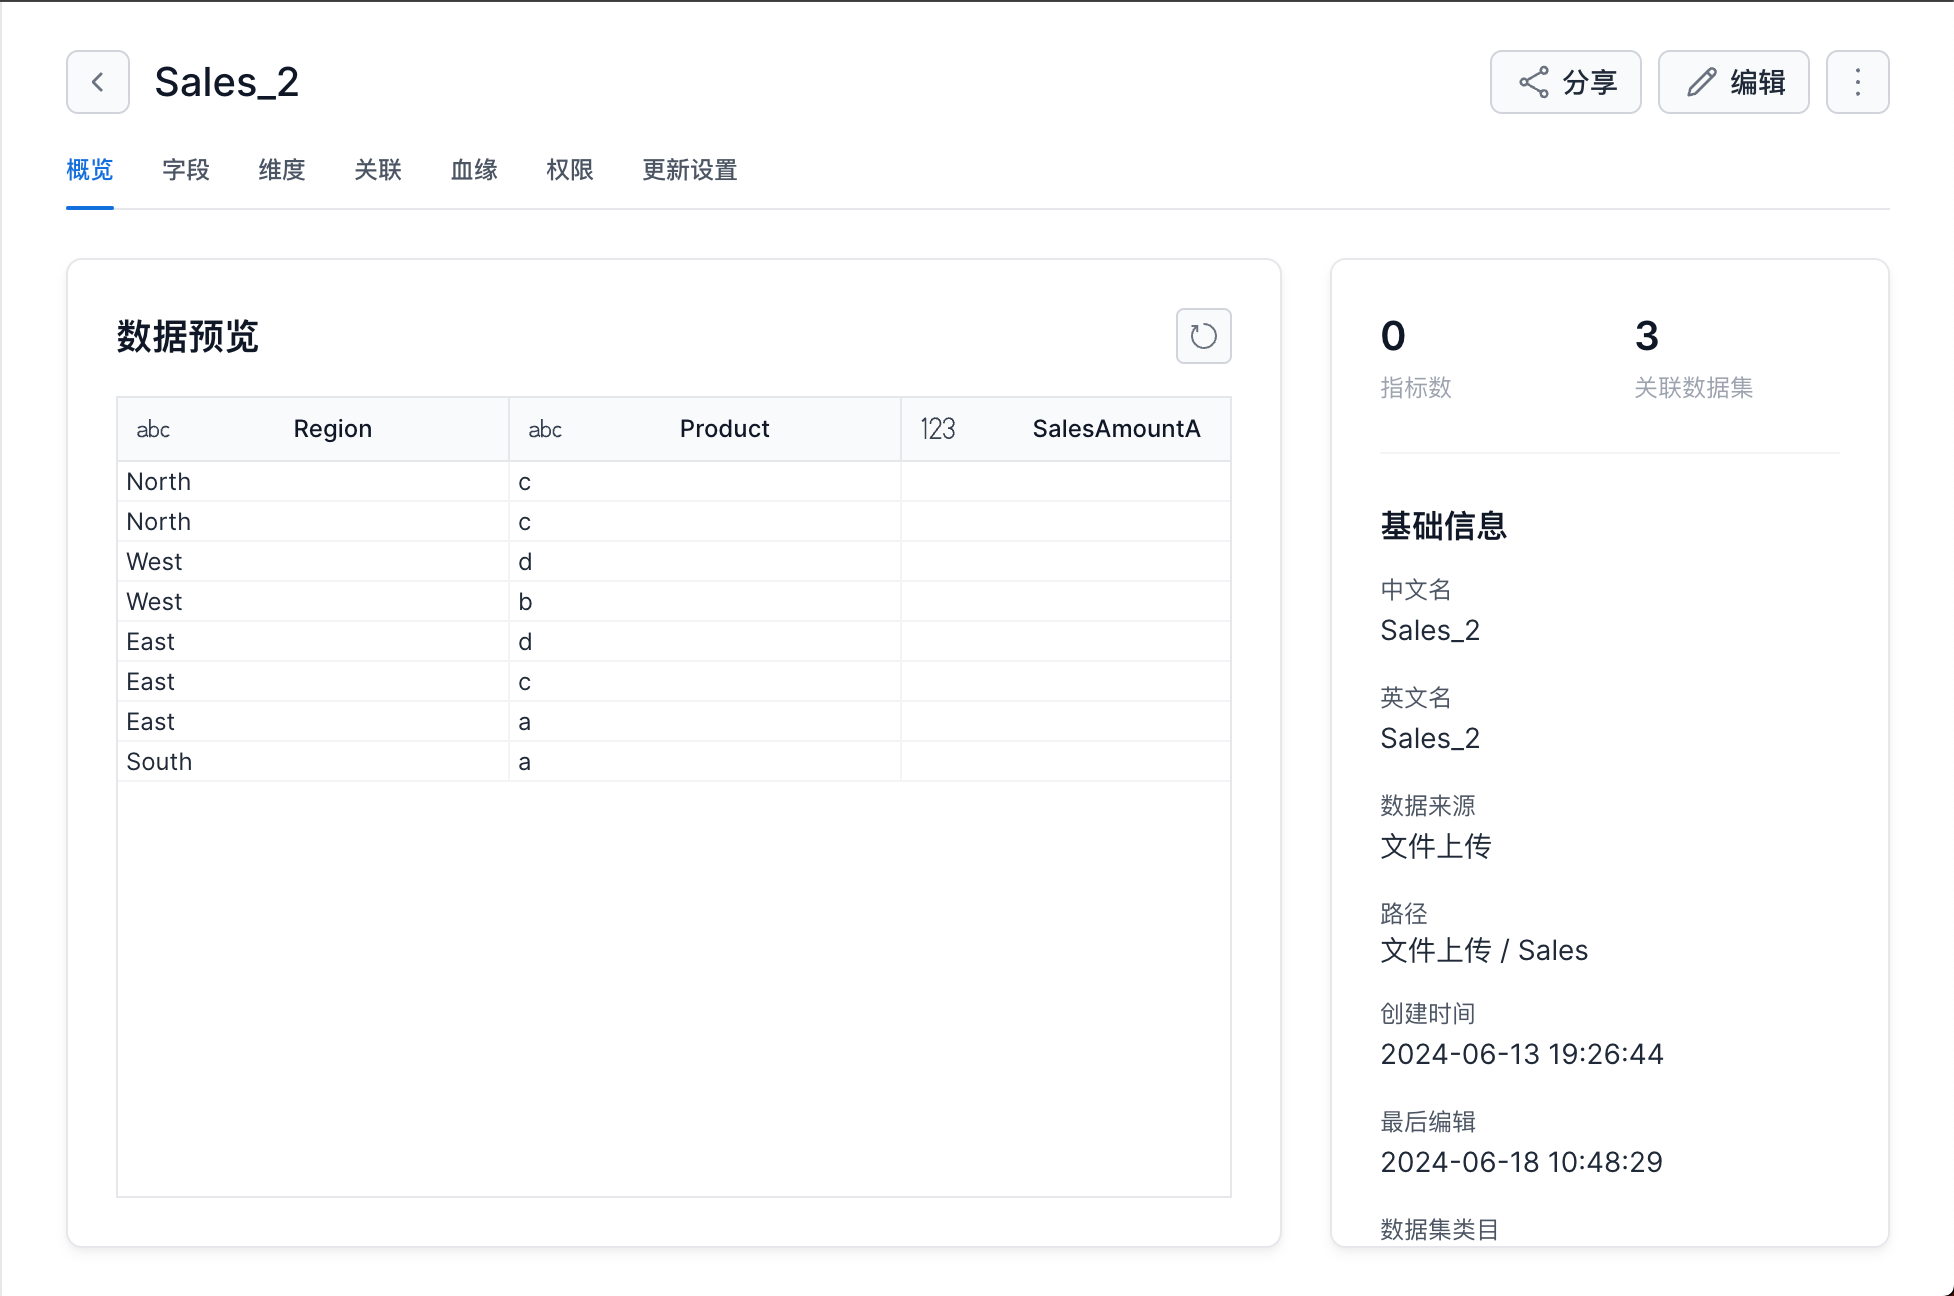
Task: Switch to the 字段 tab
Action: coord(186,170)
